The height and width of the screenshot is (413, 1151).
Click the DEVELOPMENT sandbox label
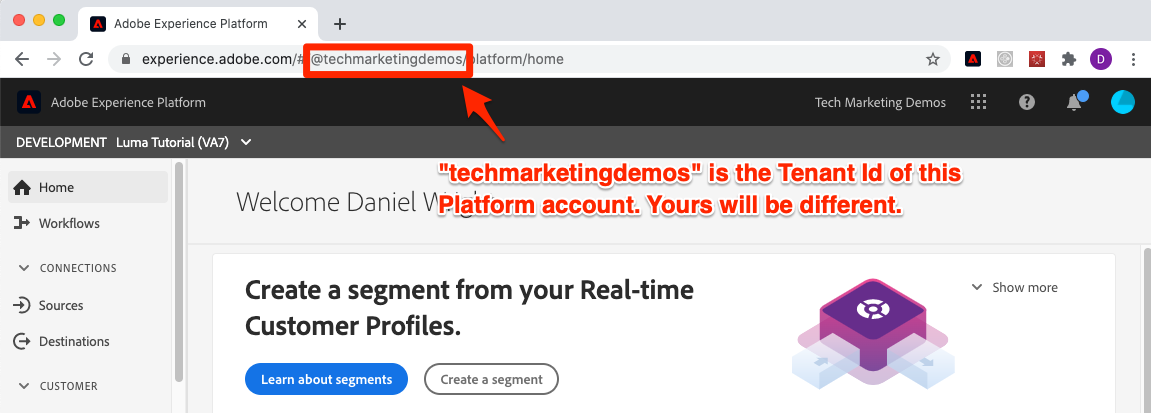62,142
